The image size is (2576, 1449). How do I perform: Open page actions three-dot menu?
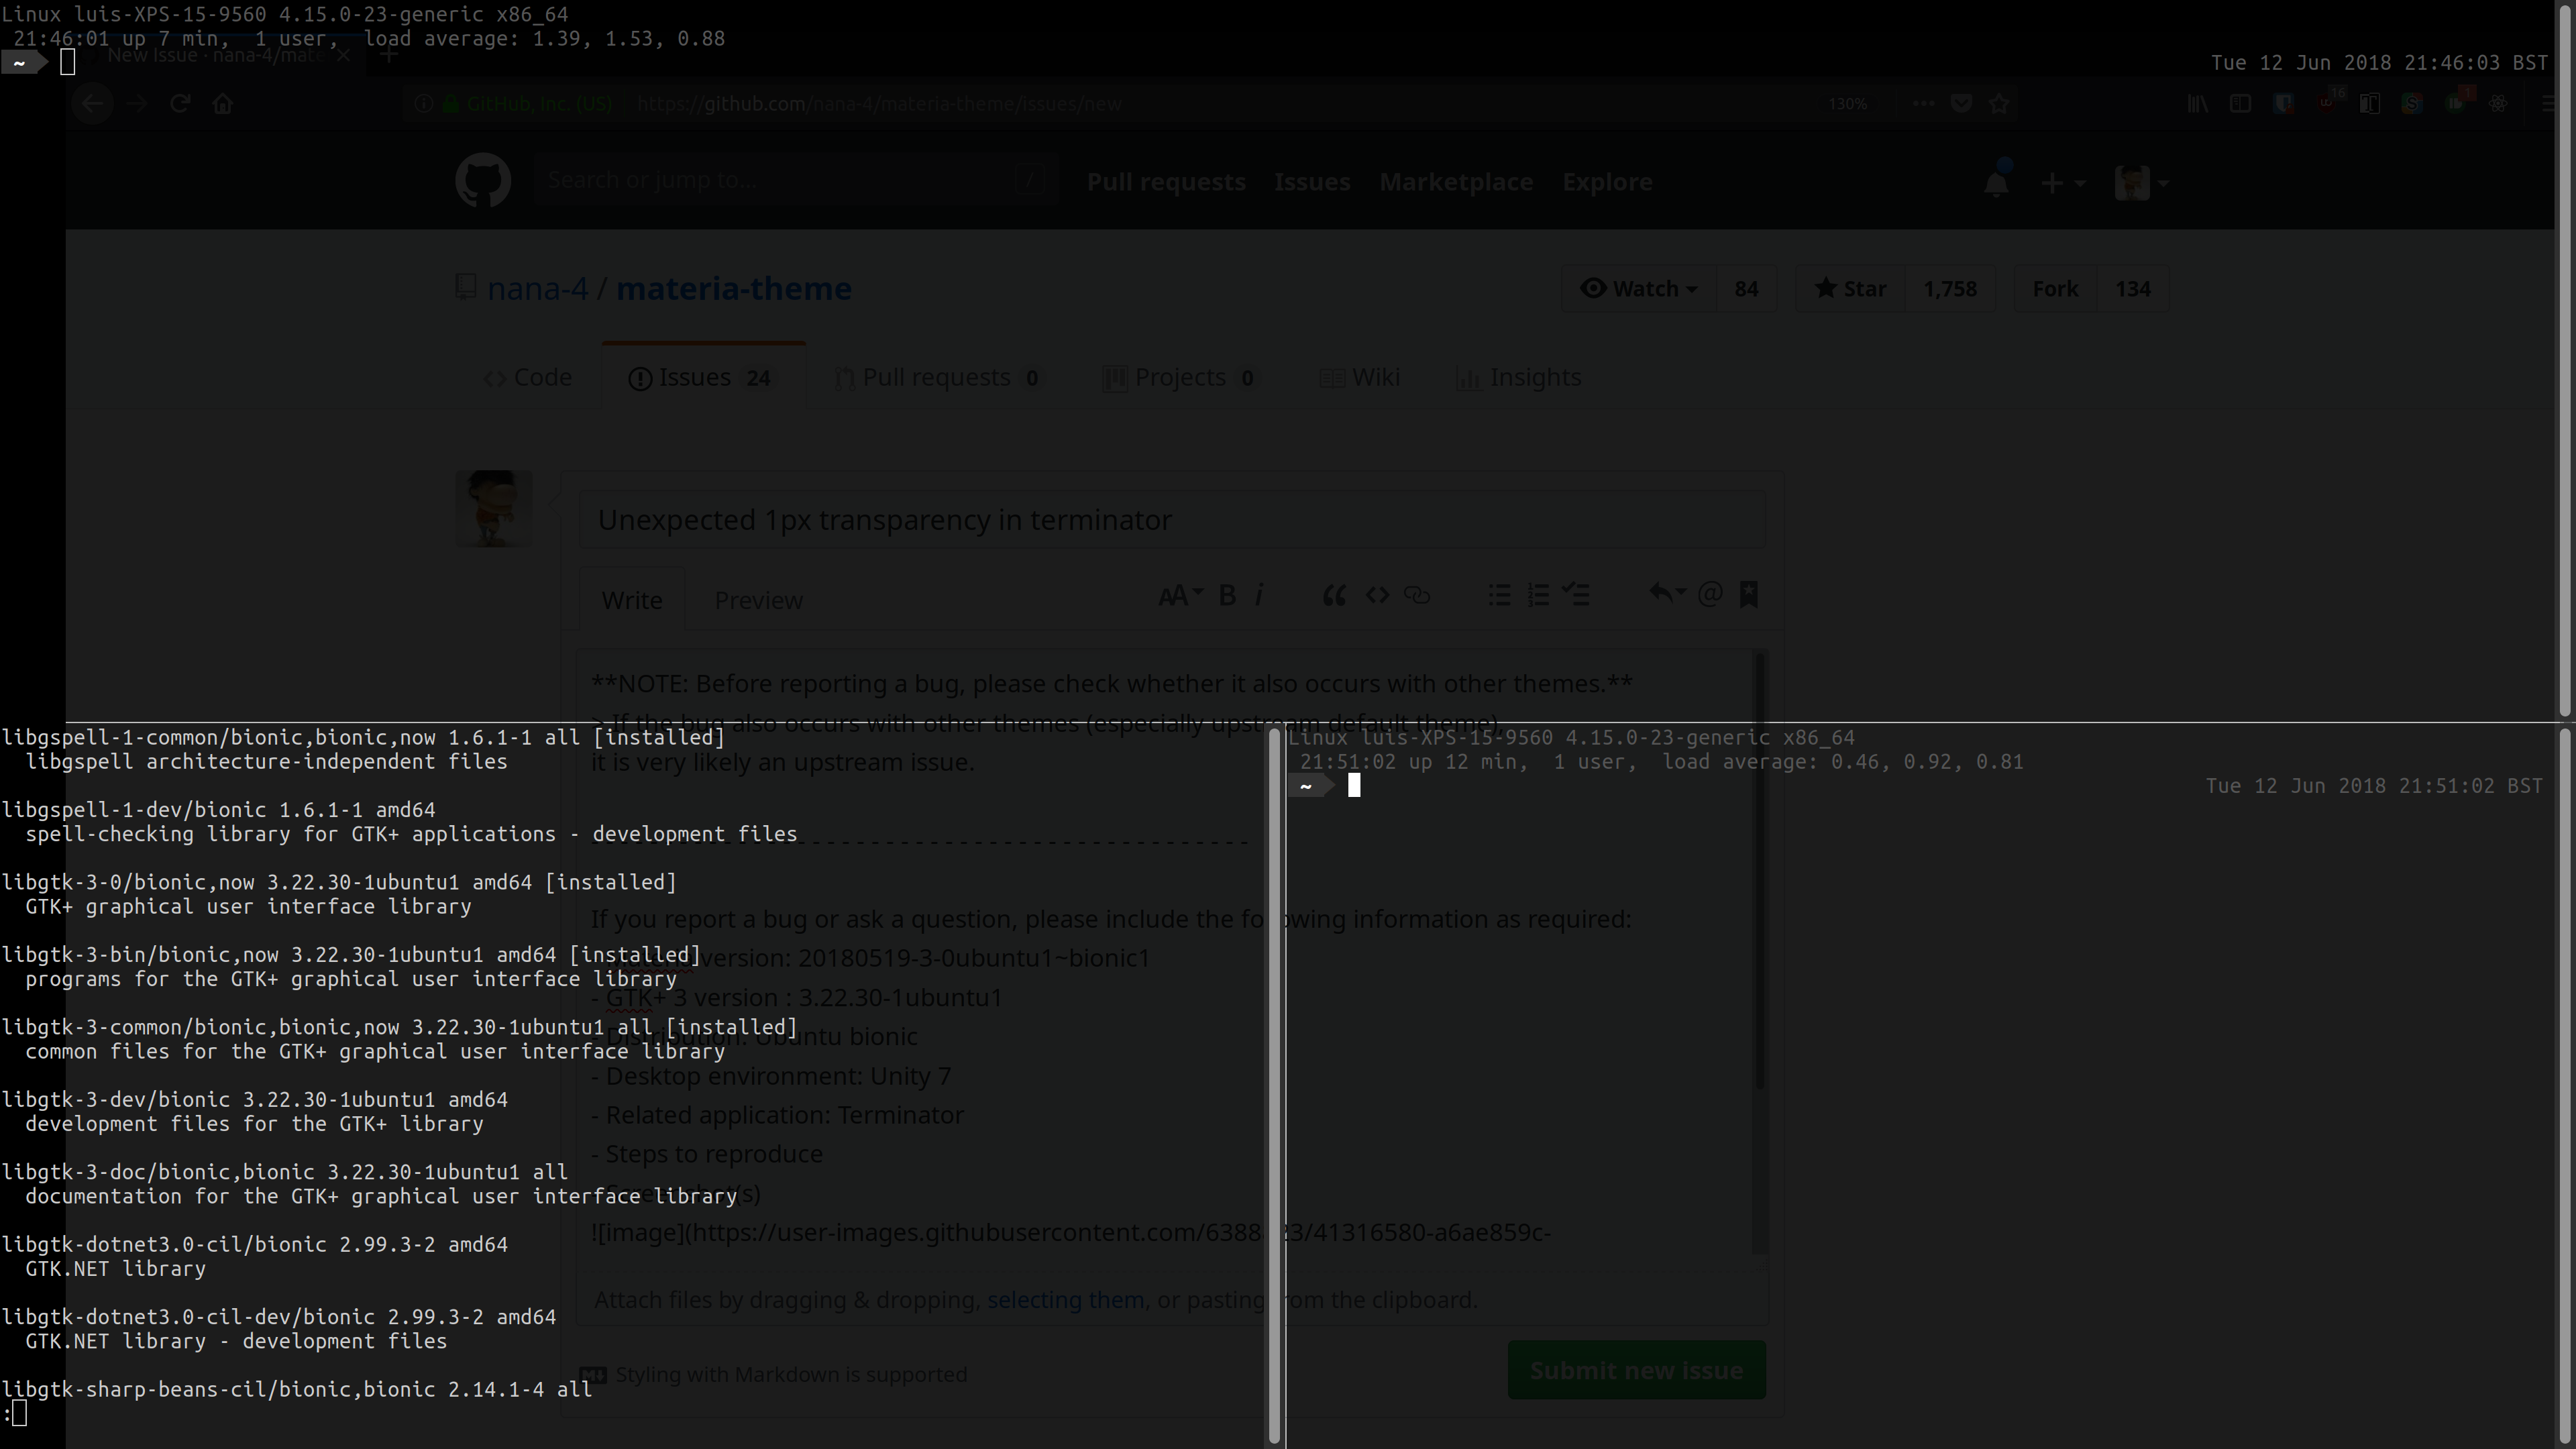click(x=1922, y=104)
